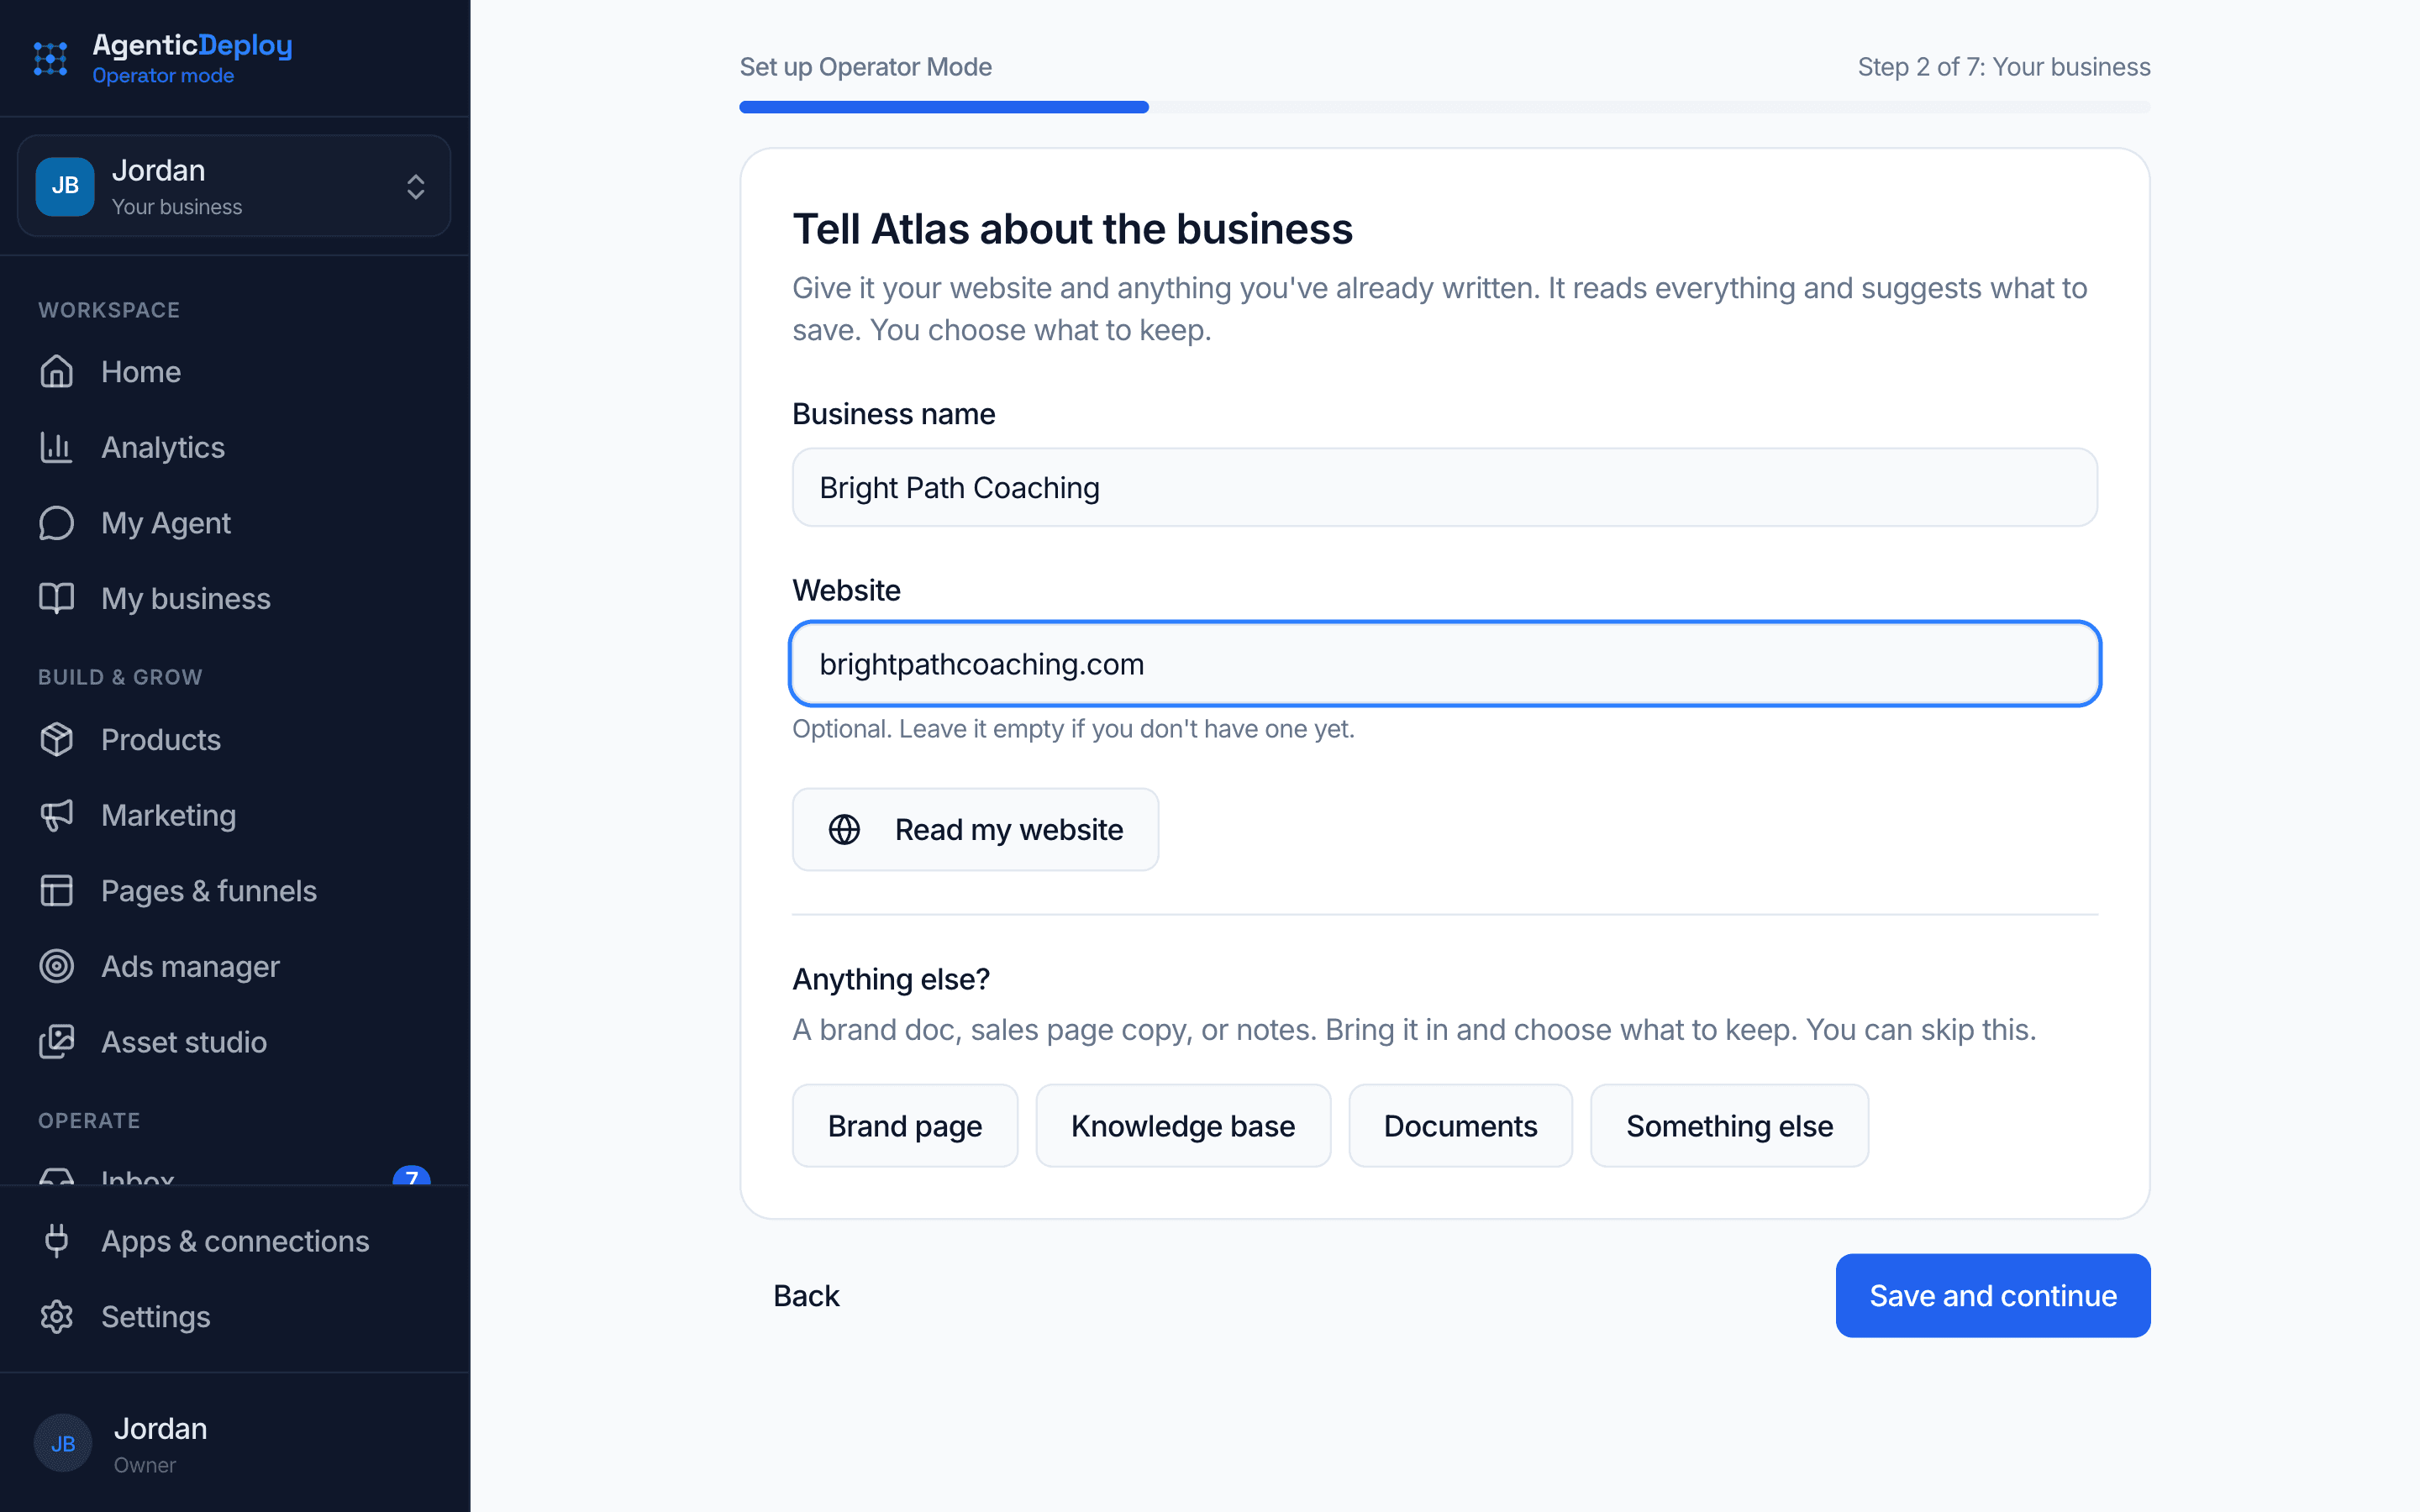Screen dimensions: 2420x1512
Task: Open Asset studio
Action: pyautogui.click(x=235, y=1042)
